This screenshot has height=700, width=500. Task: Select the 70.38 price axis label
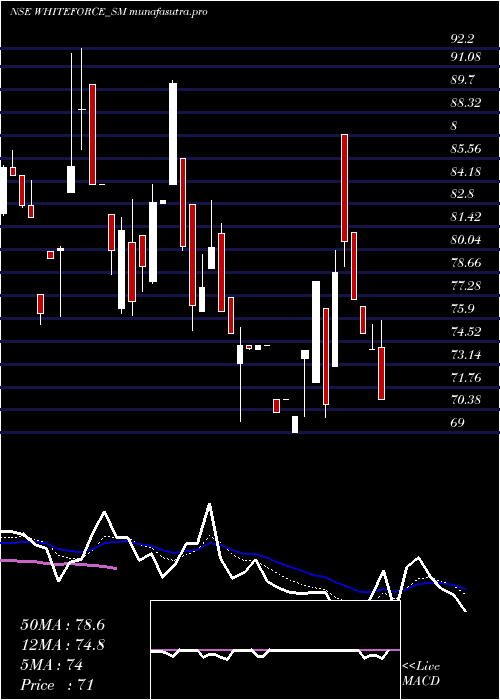tap(466, 400)
